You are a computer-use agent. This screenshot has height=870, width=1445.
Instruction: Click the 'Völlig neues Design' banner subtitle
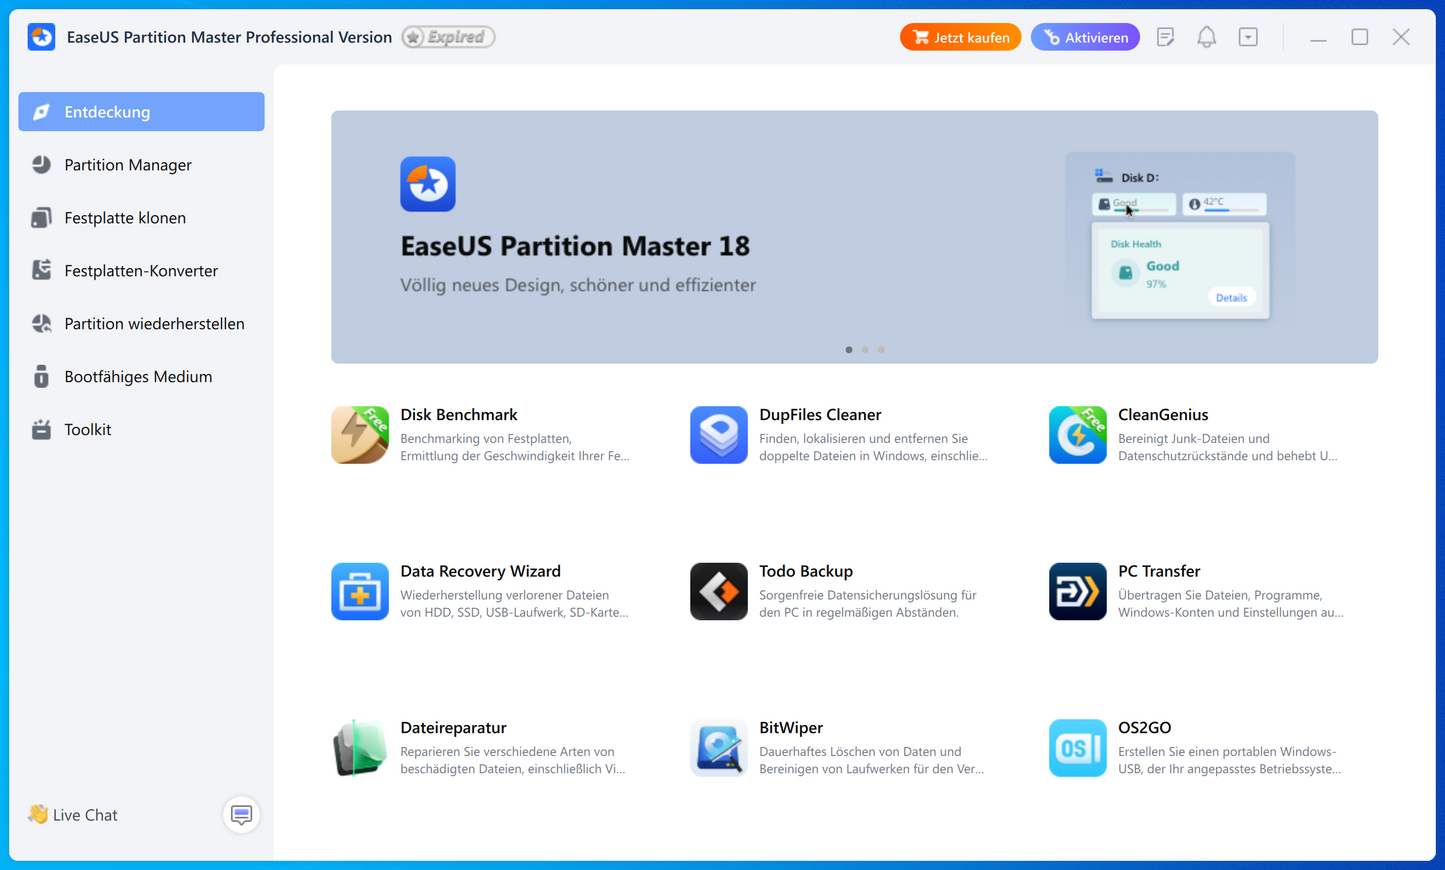point(578,285)
